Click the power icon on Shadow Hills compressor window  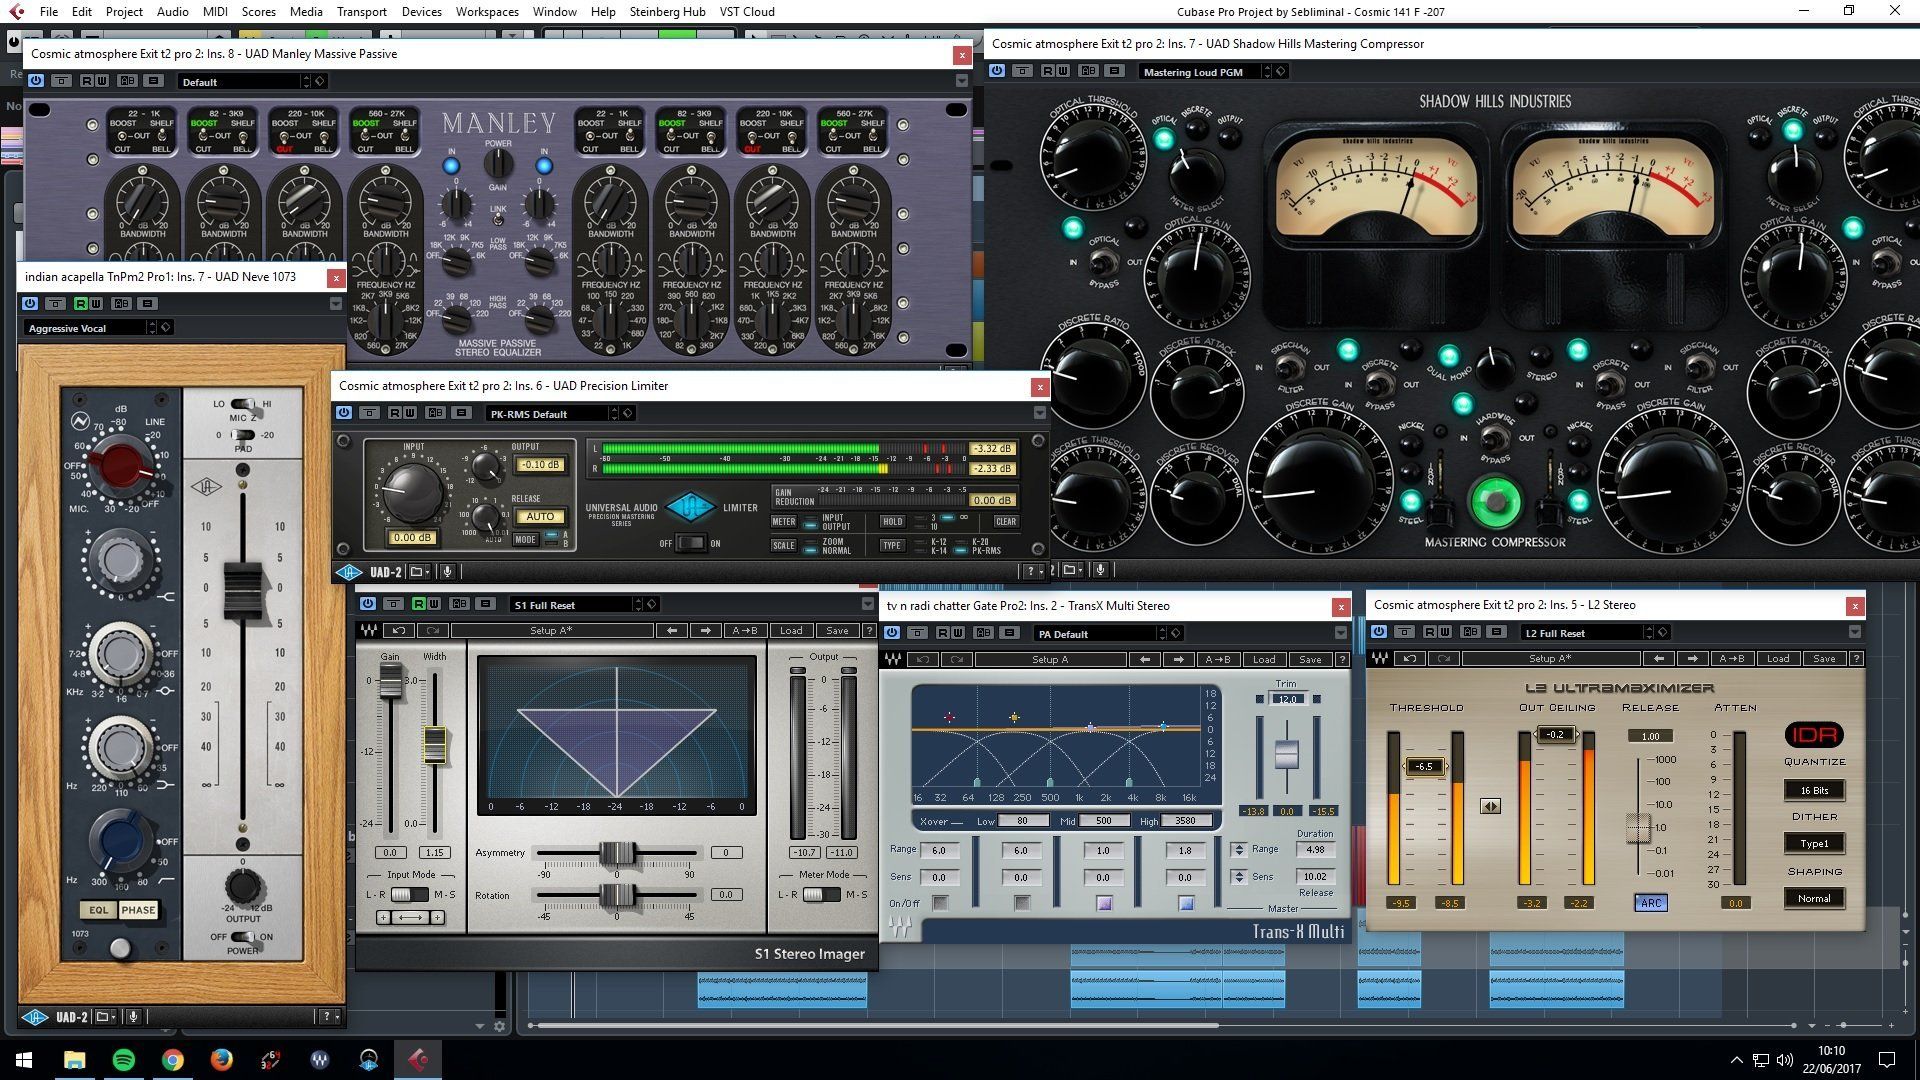pos(997,71)
